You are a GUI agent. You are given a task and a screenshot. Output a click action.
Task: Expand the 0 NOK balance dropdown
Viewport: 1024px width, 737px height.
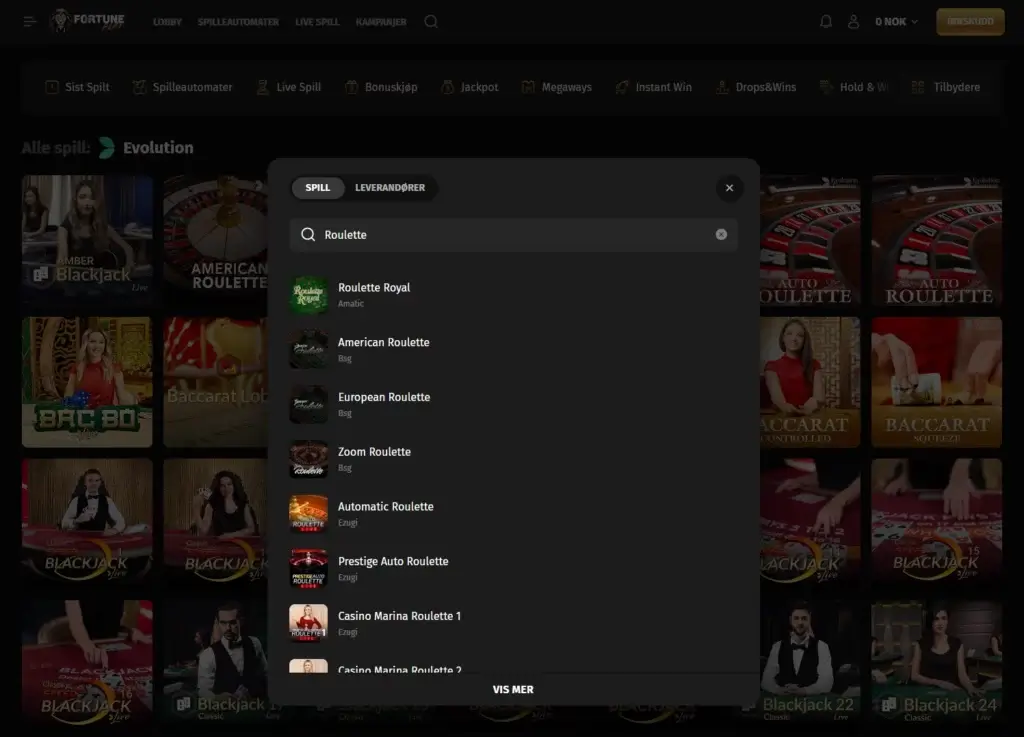point(897,22)
